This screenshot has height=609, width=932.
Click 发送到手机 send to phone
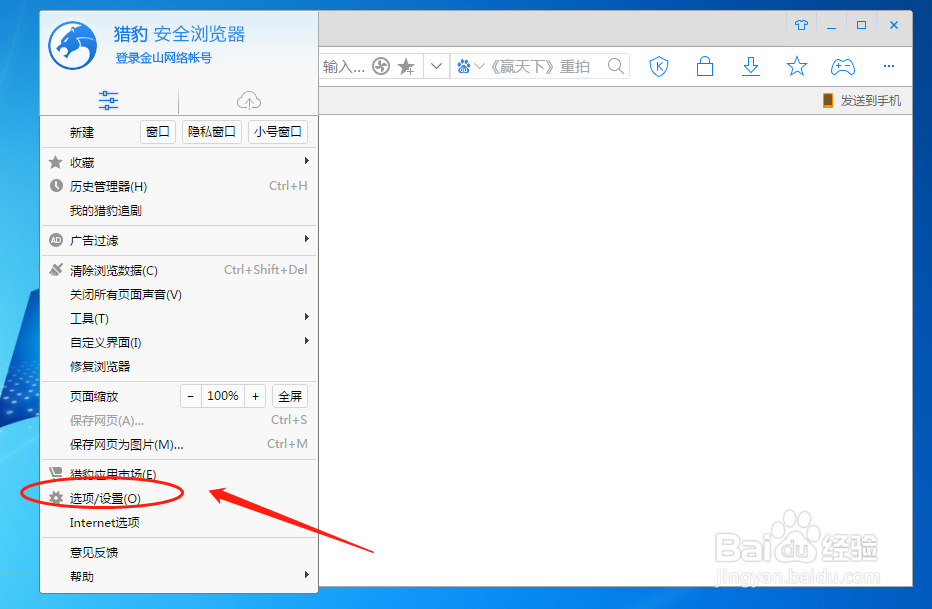pyautogui.click(x=862, y=100)
